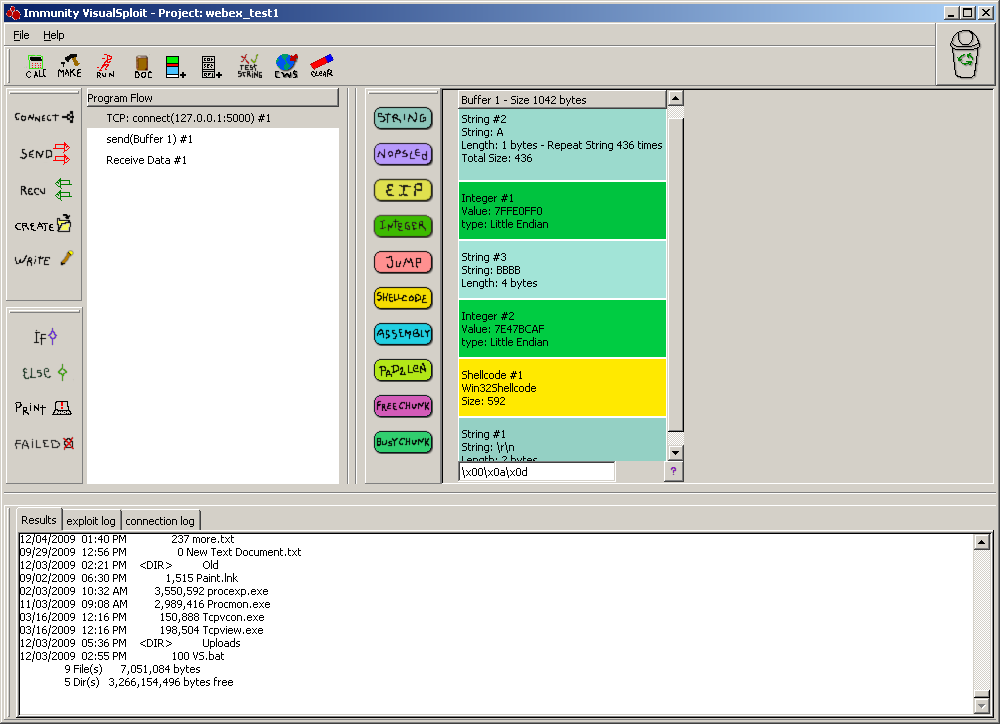The image size is (1000, 724).
Task: Click the CLEAR eraser toolbar icon
Action: pyautogui.click(x=321, y=66)
